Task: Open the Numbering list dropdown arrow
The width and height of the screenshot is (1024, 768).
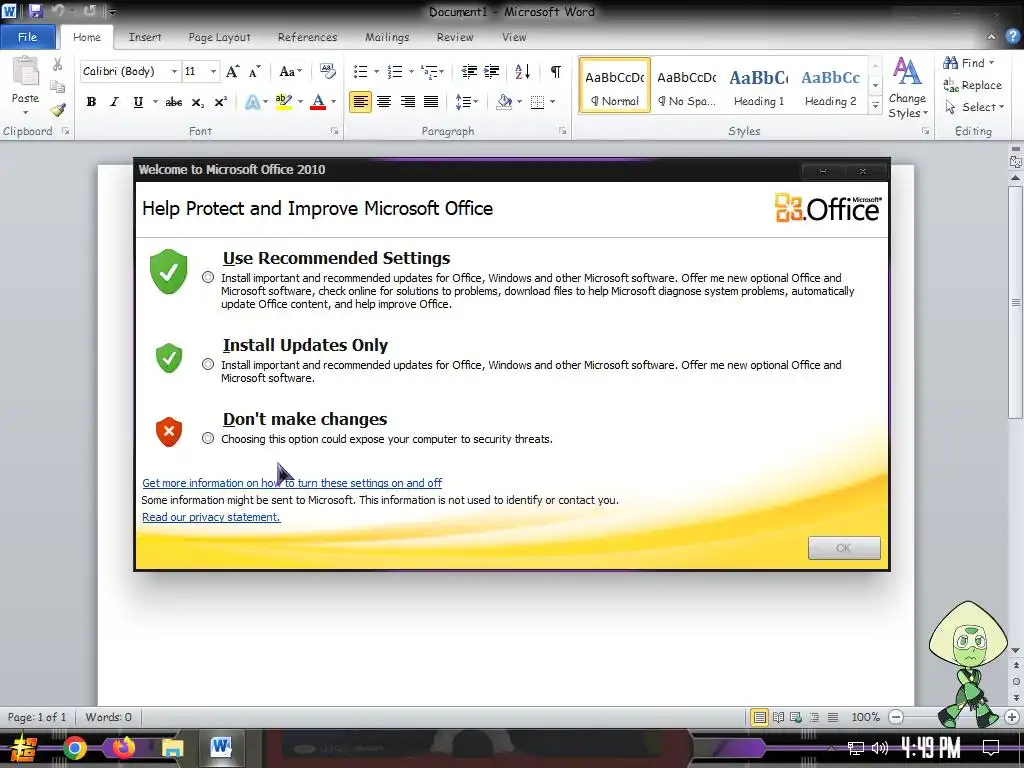Action: (x=411, y=71)
